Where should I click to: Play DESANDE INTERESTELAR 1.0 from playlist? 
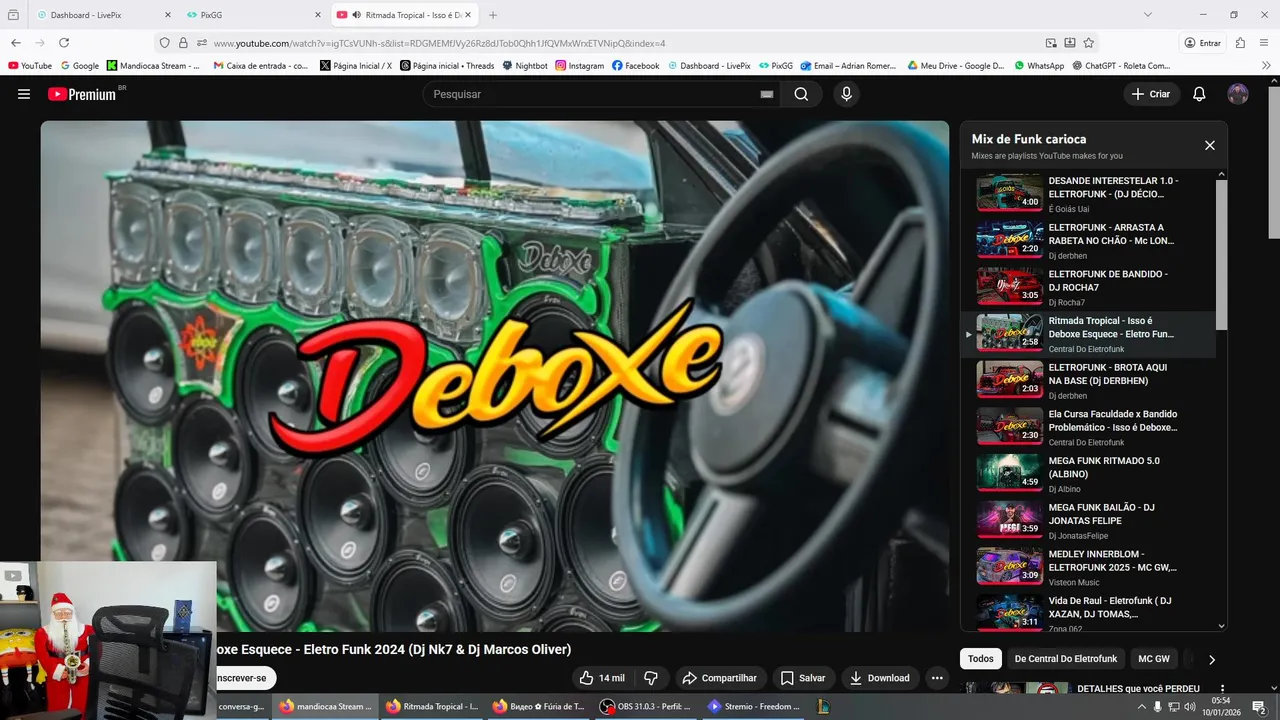coord(1090,194)
